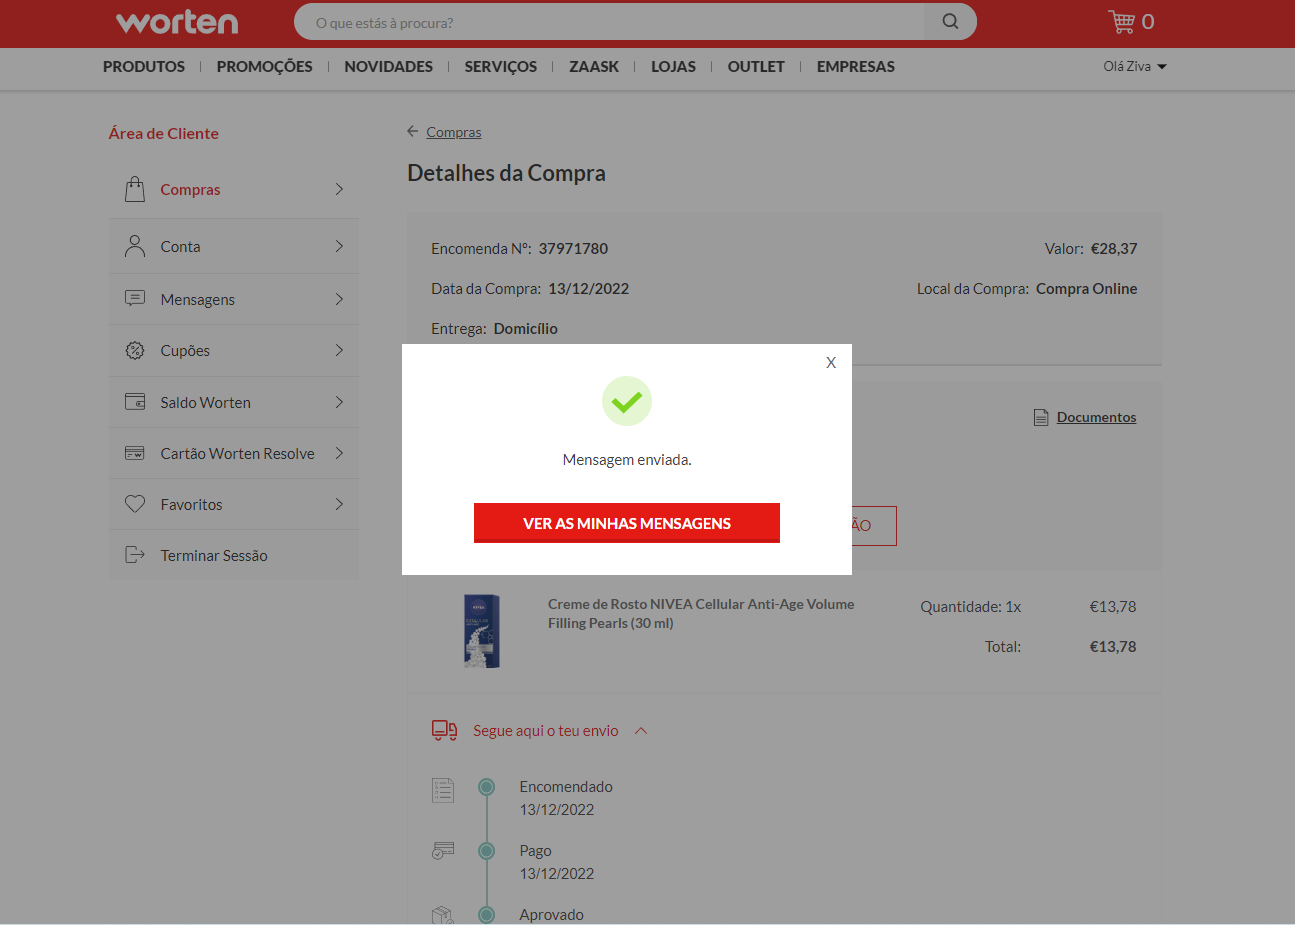Screen dimensions: 1295x925
Task: Close the Mensagem enviada dialog
Action: tap(831, 363)
